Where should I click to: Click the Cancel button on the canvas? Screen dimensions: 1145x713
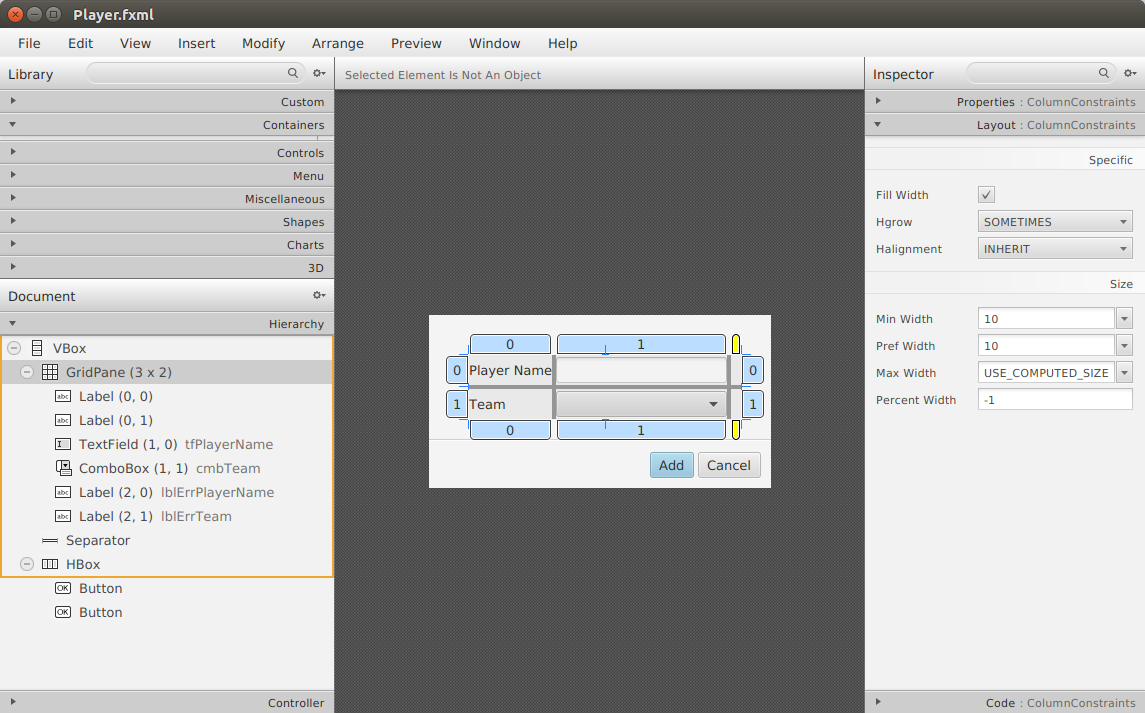(x=729, y=465)
